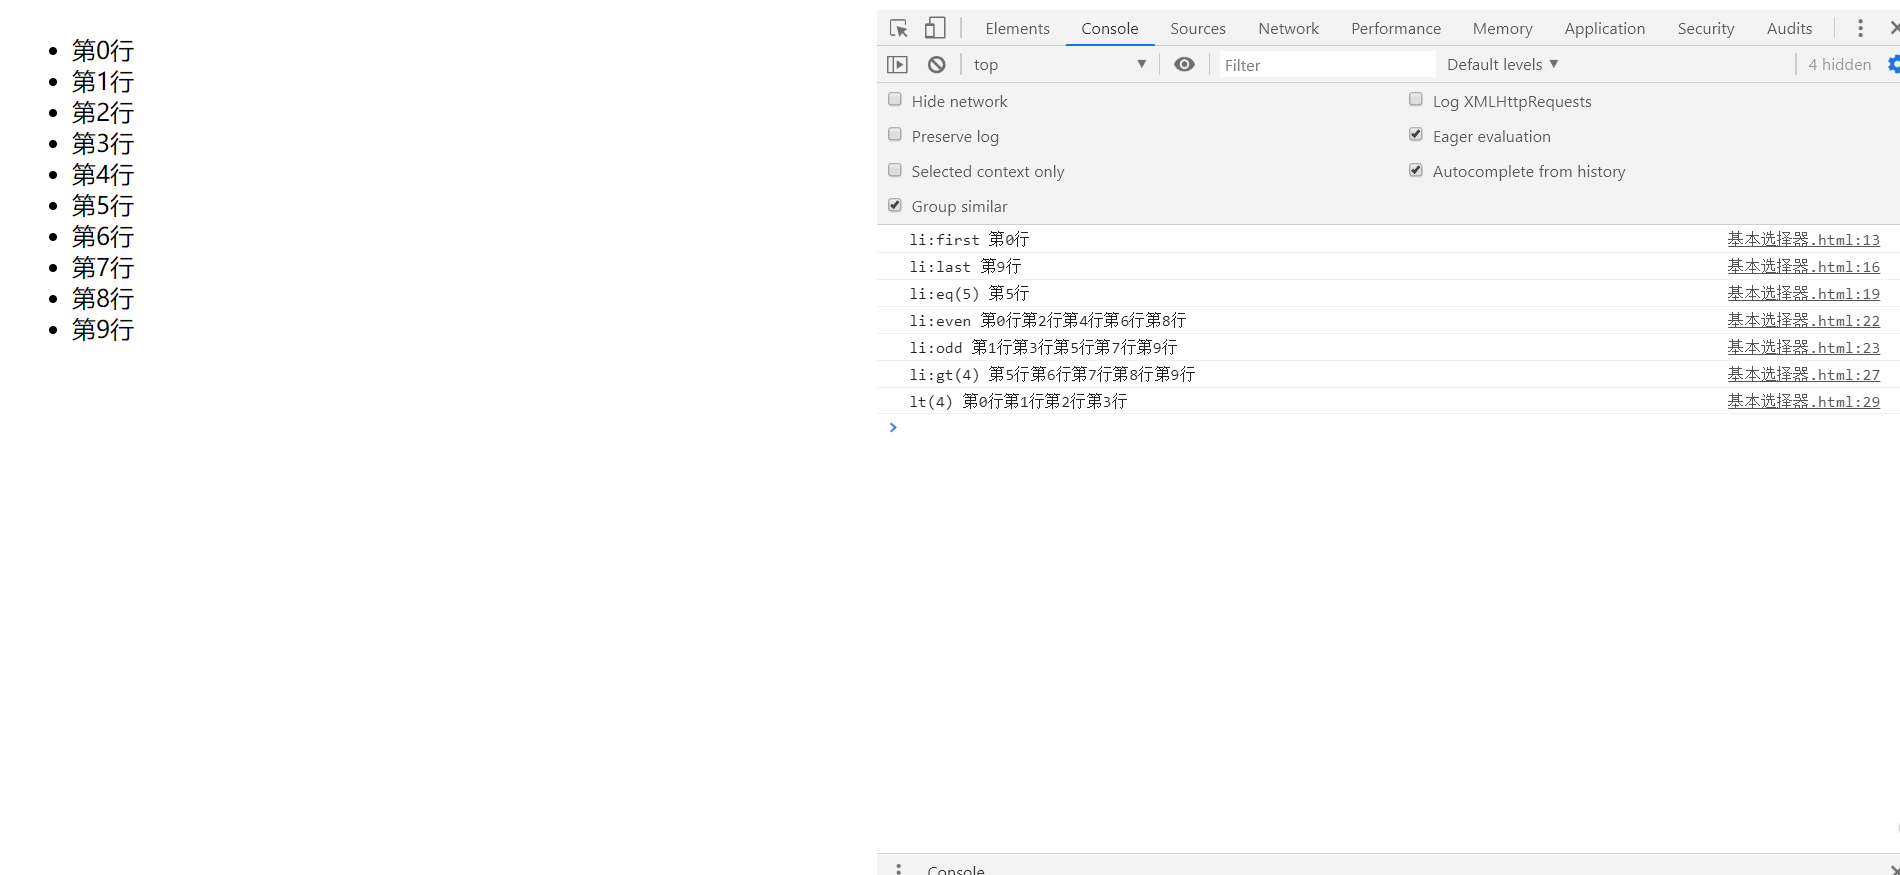
Task: Select the li:eq(5) console log row
Action: 1388,294
